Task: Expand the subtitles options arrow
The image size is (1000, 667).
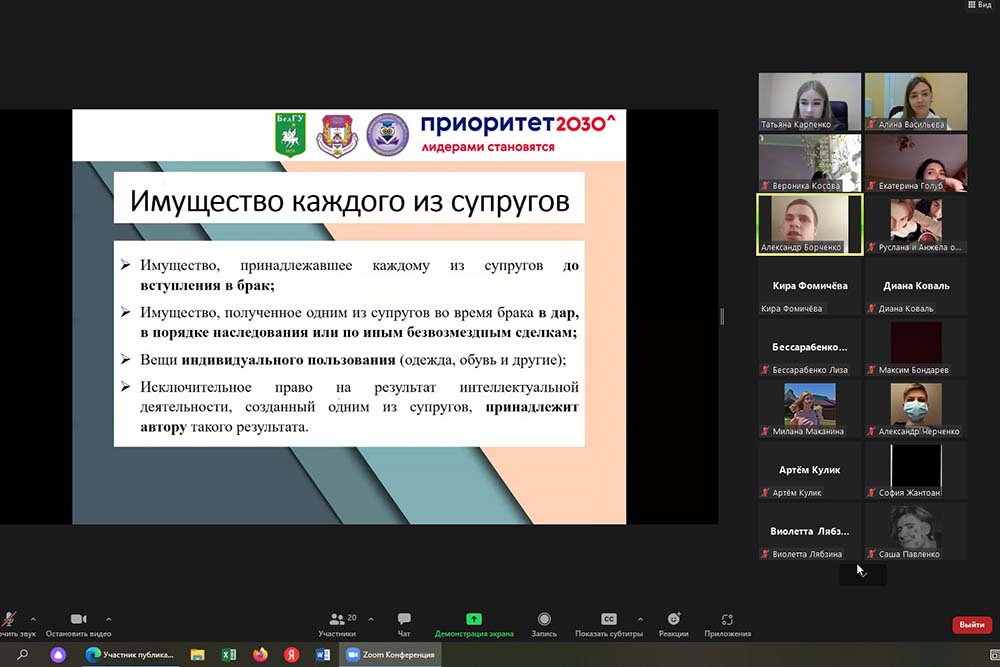Action: [640, 618]
